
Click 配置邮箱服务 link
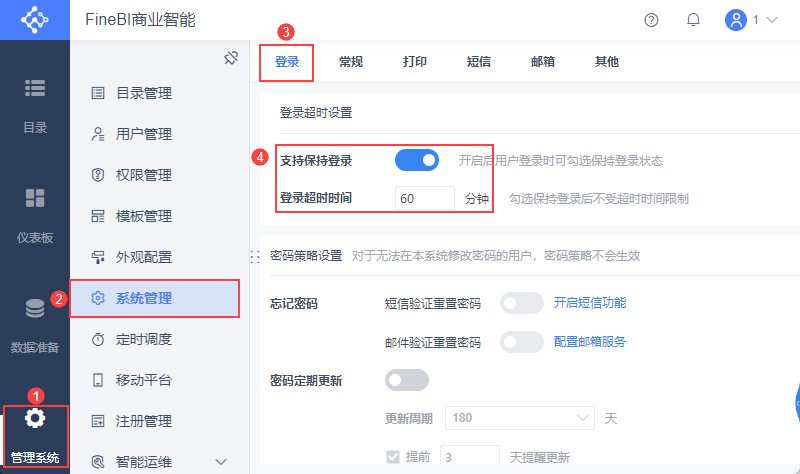pos(590,342)
